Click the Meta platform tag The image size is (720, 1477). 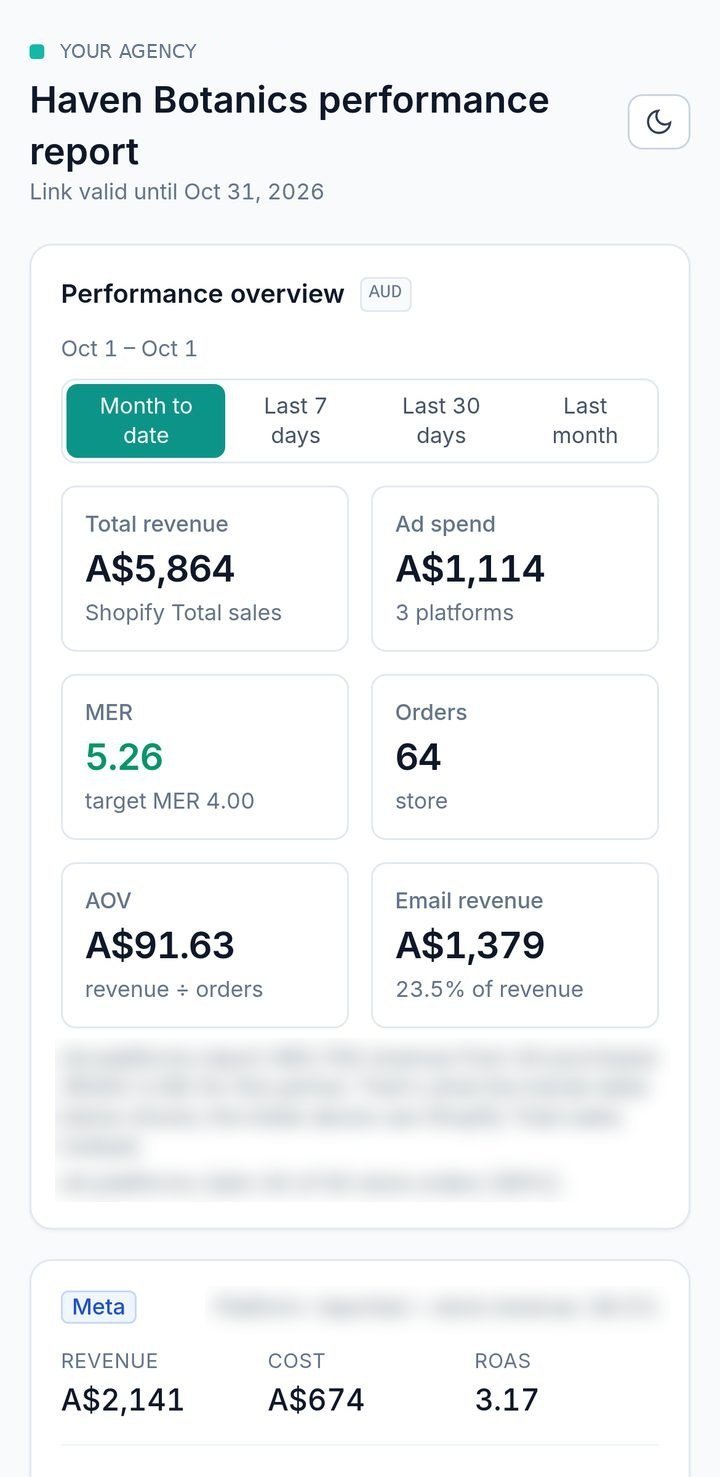coord(99,1307)
